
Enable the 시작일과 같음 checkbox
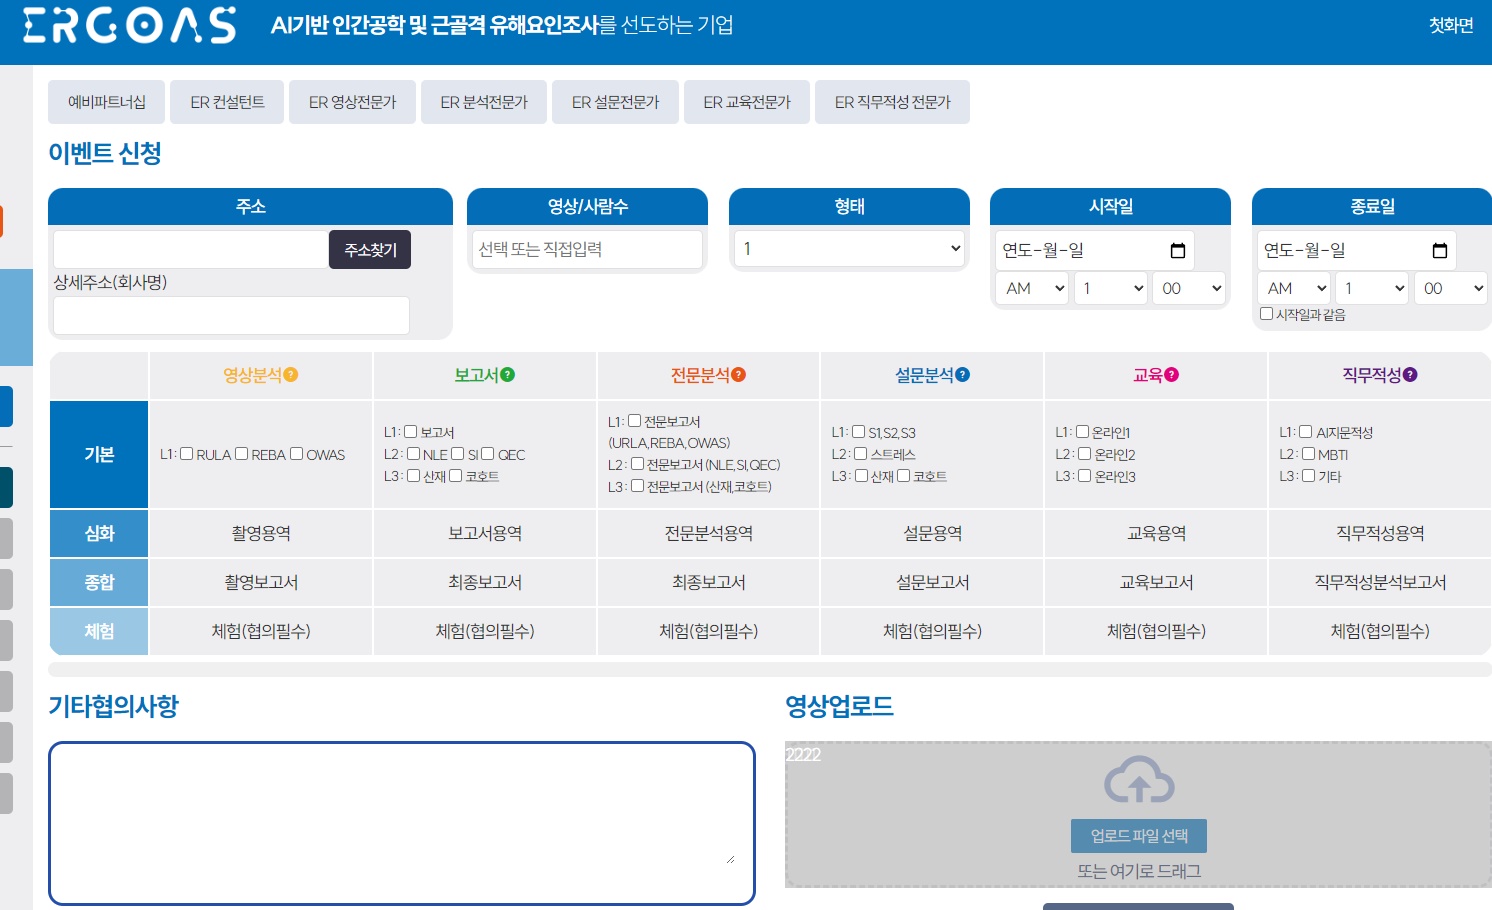coord(1266,314)
